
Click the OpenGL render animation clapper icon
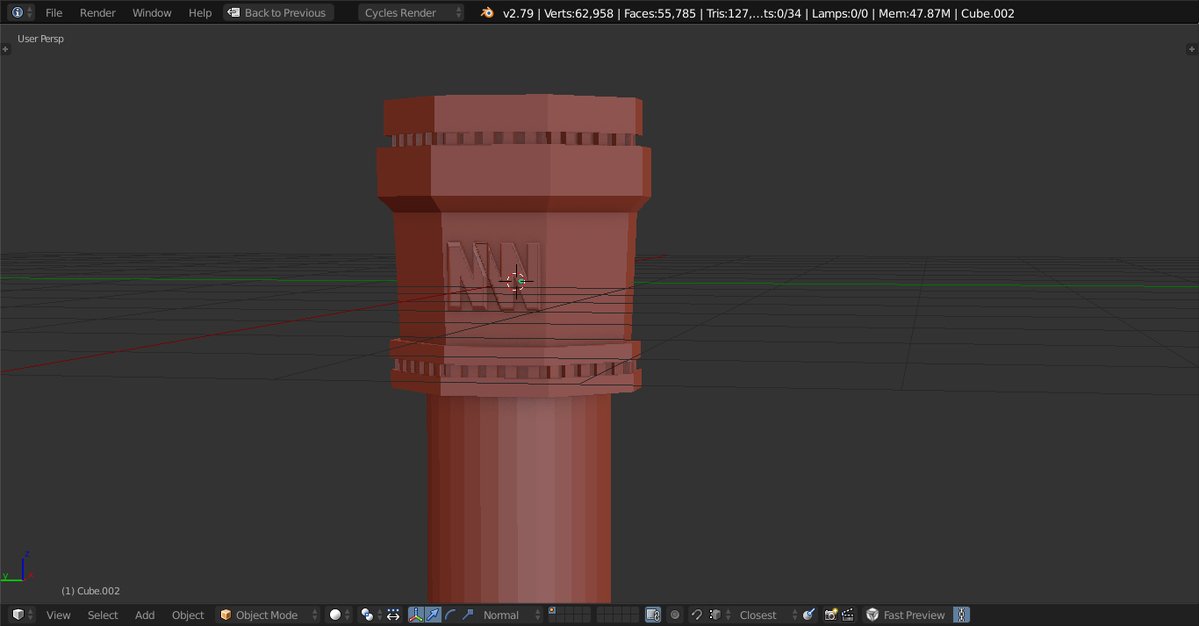coord(848,615)
